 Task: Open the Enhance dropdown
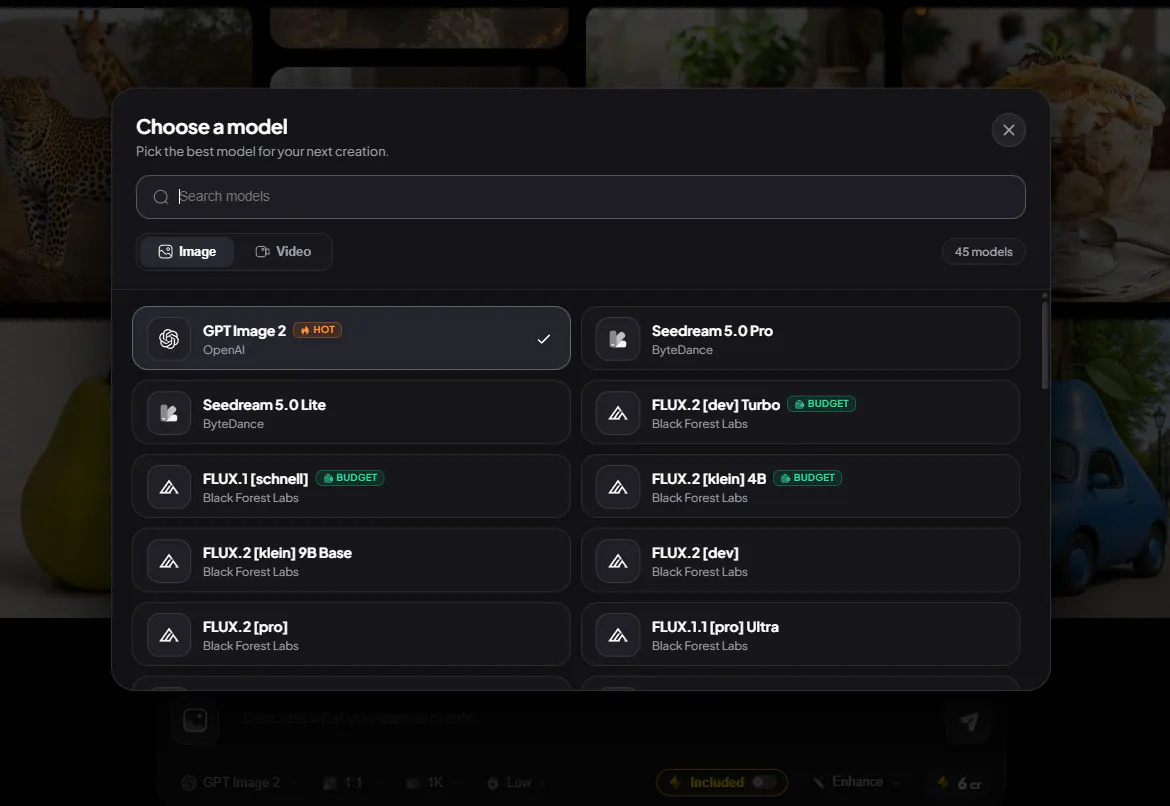tap(857, 781)
